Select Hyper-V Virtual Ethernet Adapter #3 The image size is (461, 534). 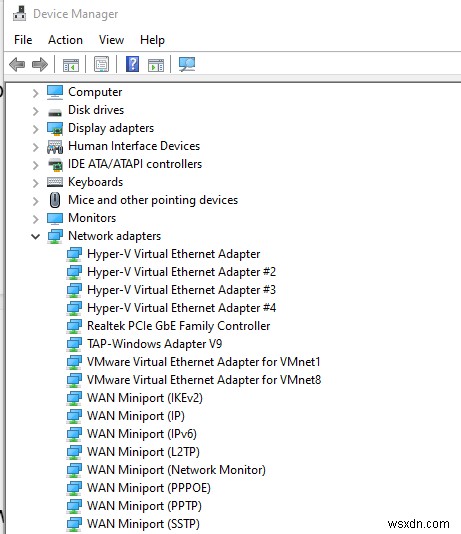181,290
